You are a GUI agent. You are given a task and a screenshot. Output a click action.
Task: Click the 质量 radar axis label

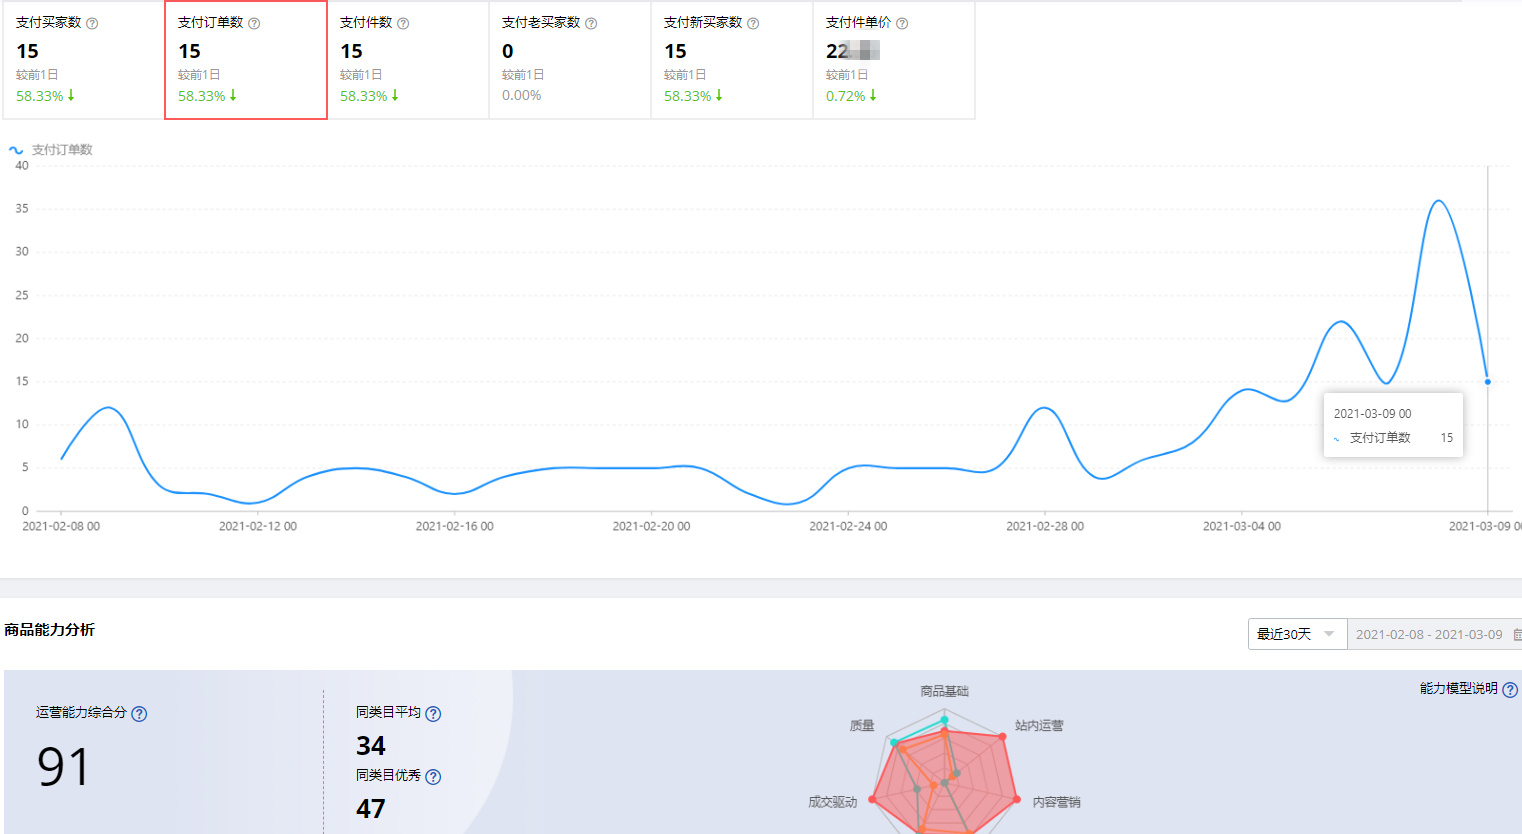862,726
